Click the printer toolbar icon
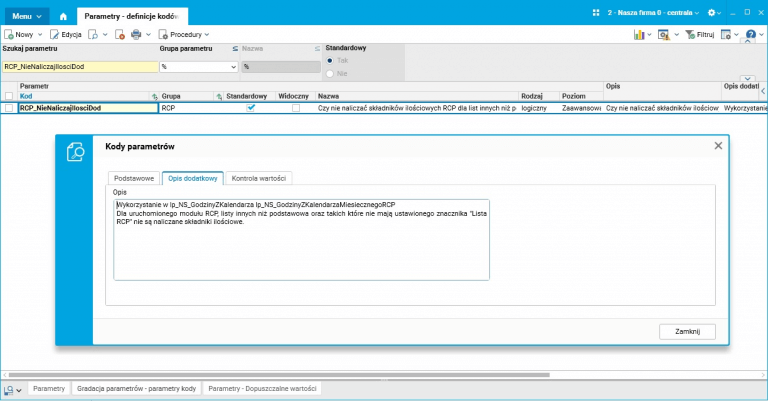This screenshot has height=401, width=768. [136, 35]
